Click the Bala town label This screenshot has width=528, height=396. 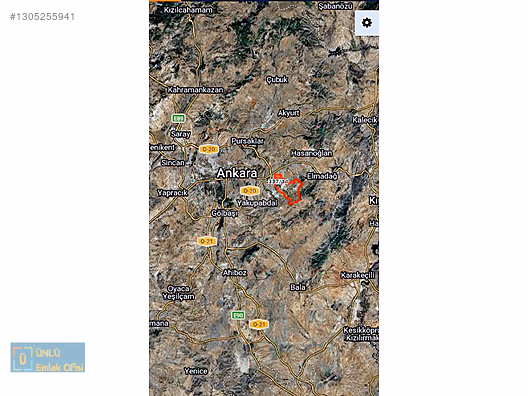298,287
